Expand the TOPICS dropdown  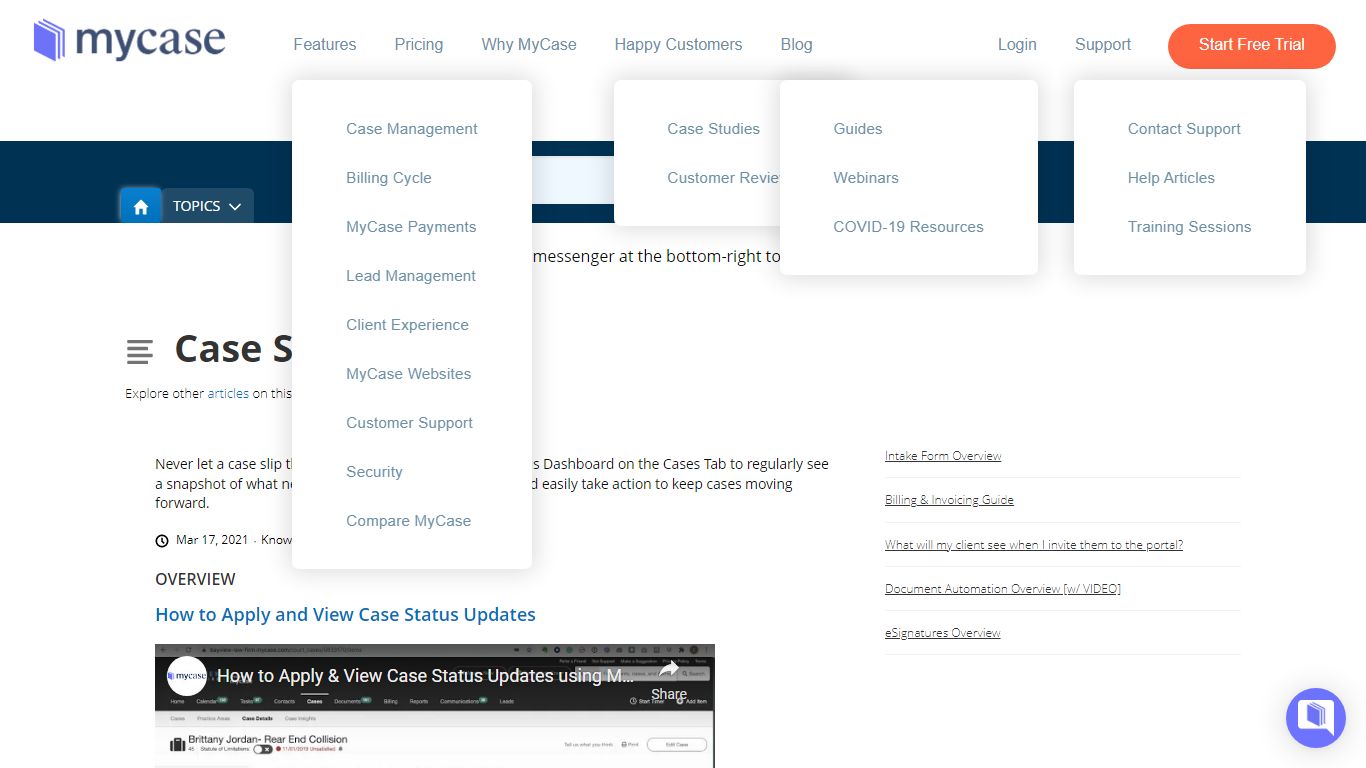[207, 206]
